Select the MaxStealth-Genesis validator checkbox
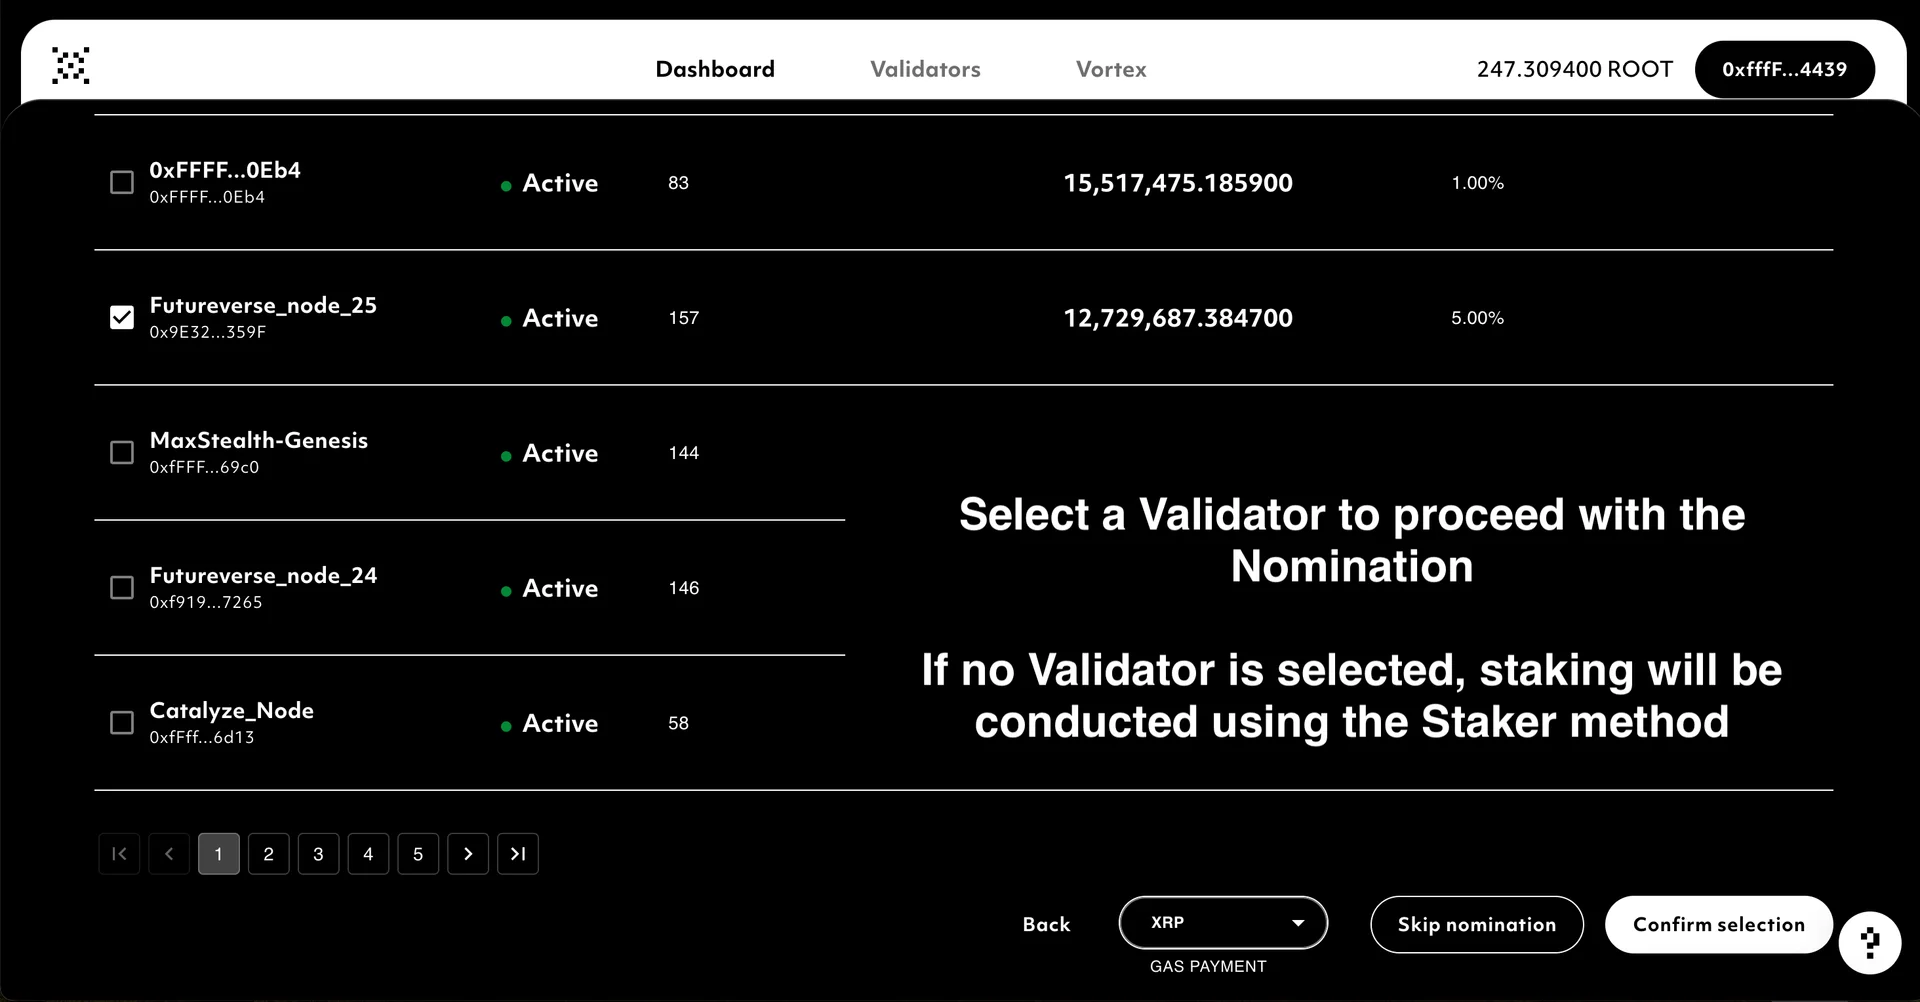Image resolution: width=1920 pixels, height=1002 pixels. [x=122, y=453]
